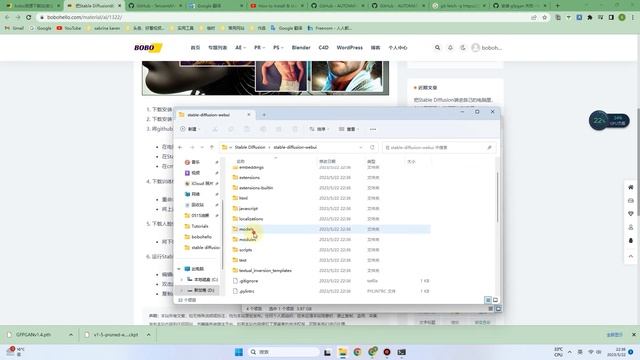The image size is (640, 360).
Task: Click the BOBO site logo
Action: click(148, 48)
